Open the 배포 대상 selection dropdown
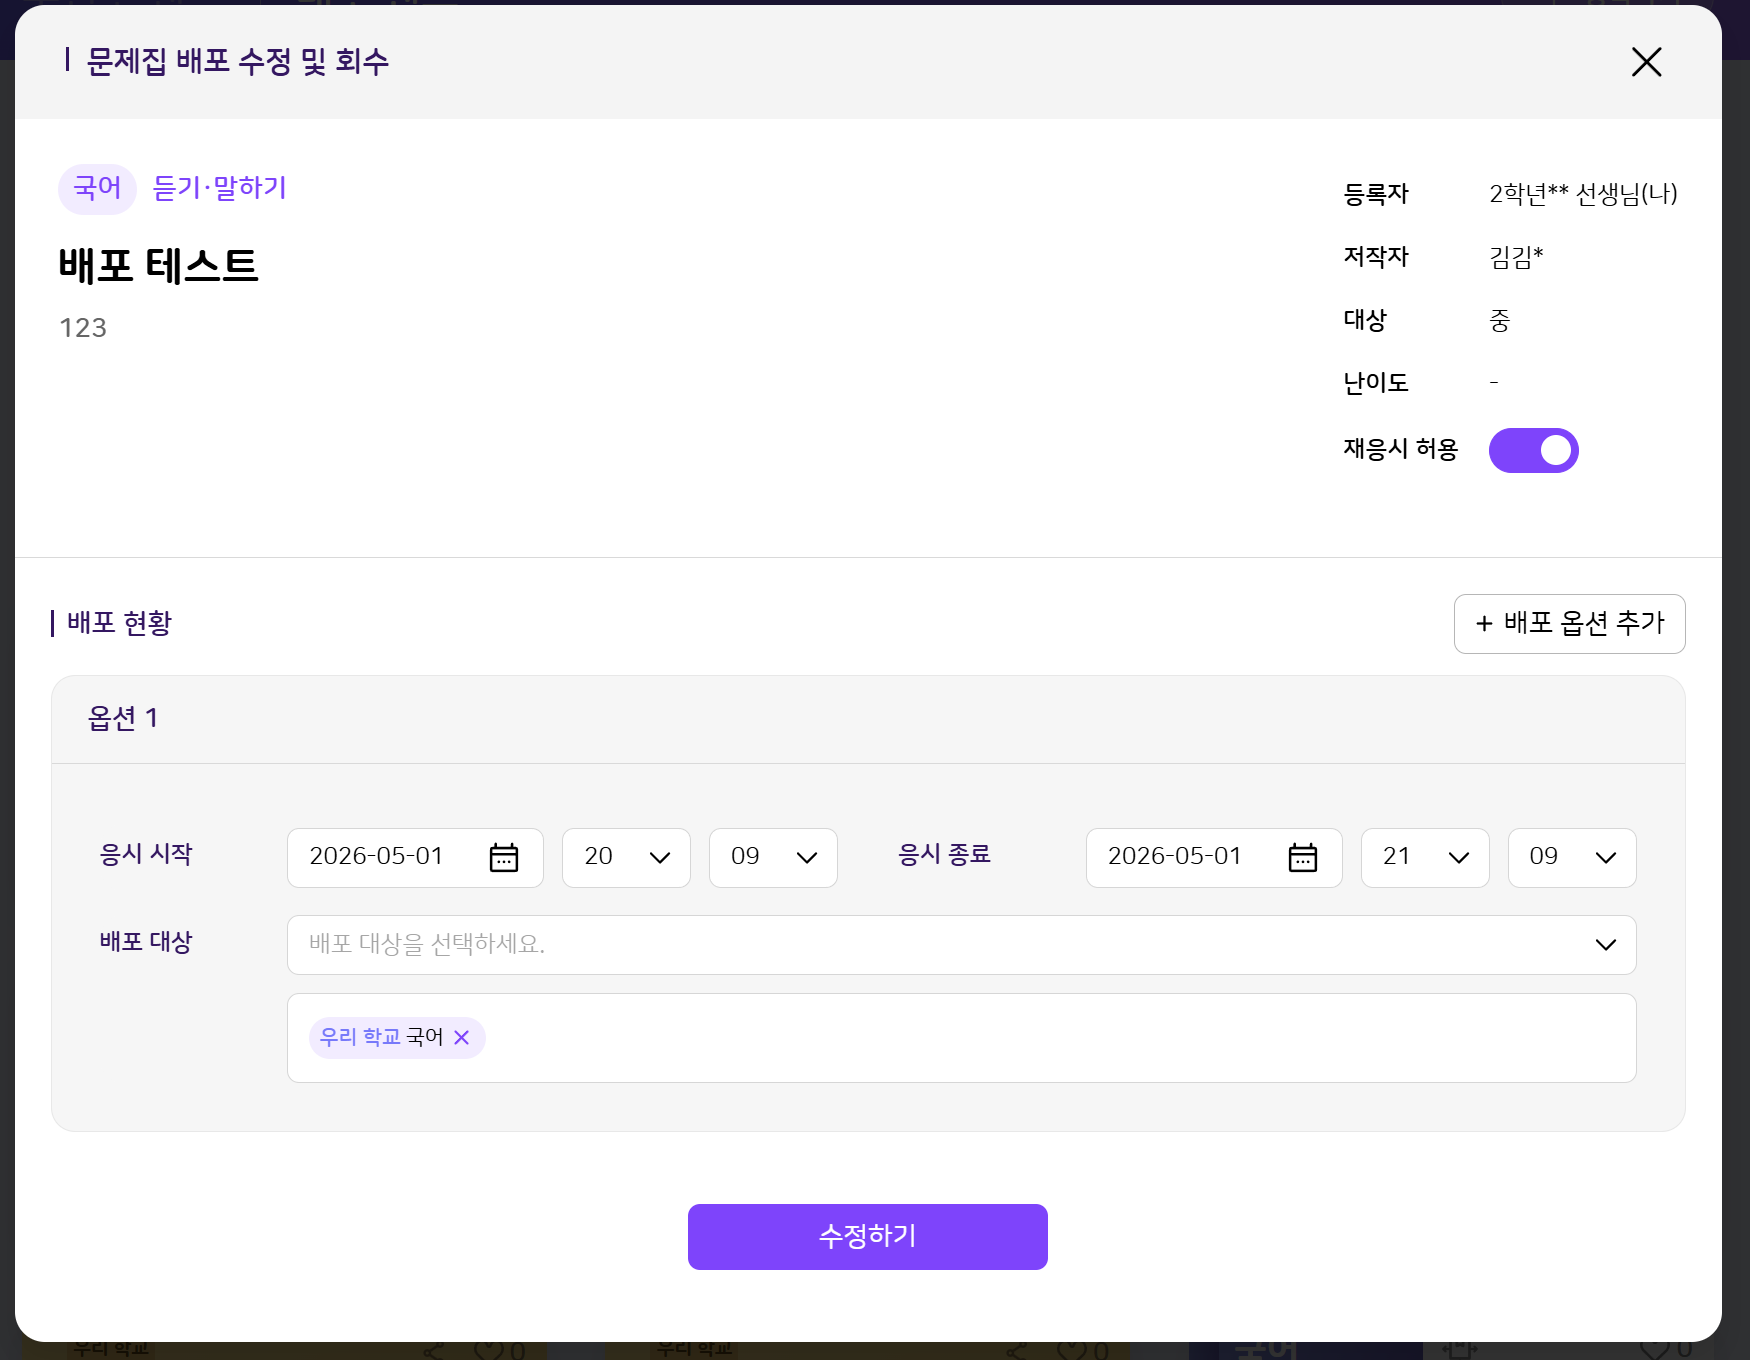This screenshot has width=1750, height=1360. (961, 945)
